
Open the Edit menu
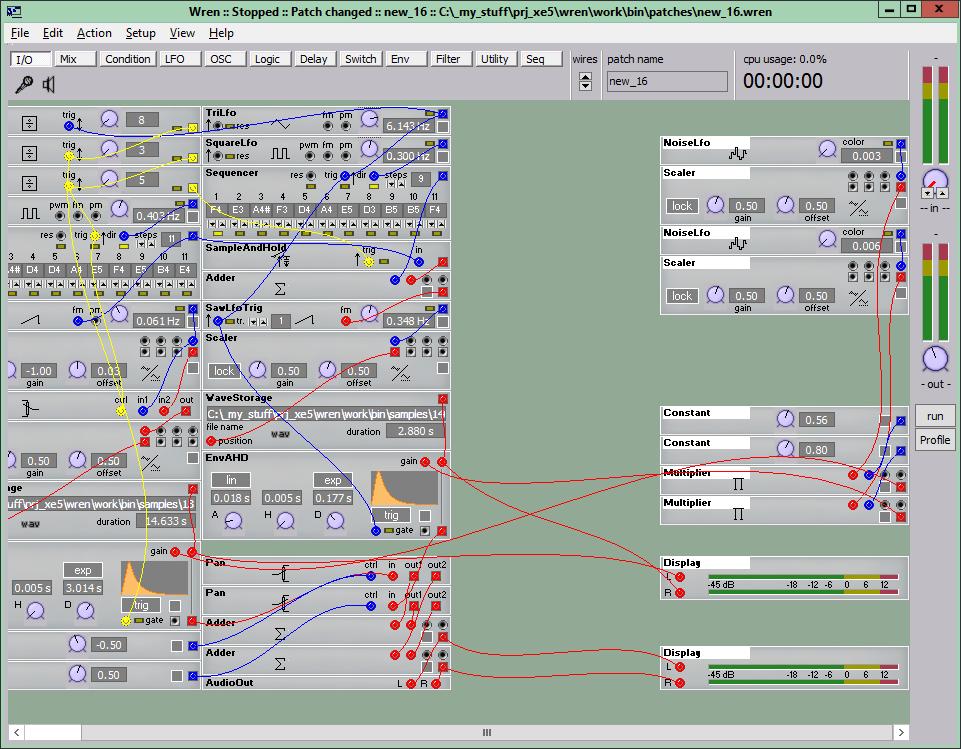coord(53,33)
